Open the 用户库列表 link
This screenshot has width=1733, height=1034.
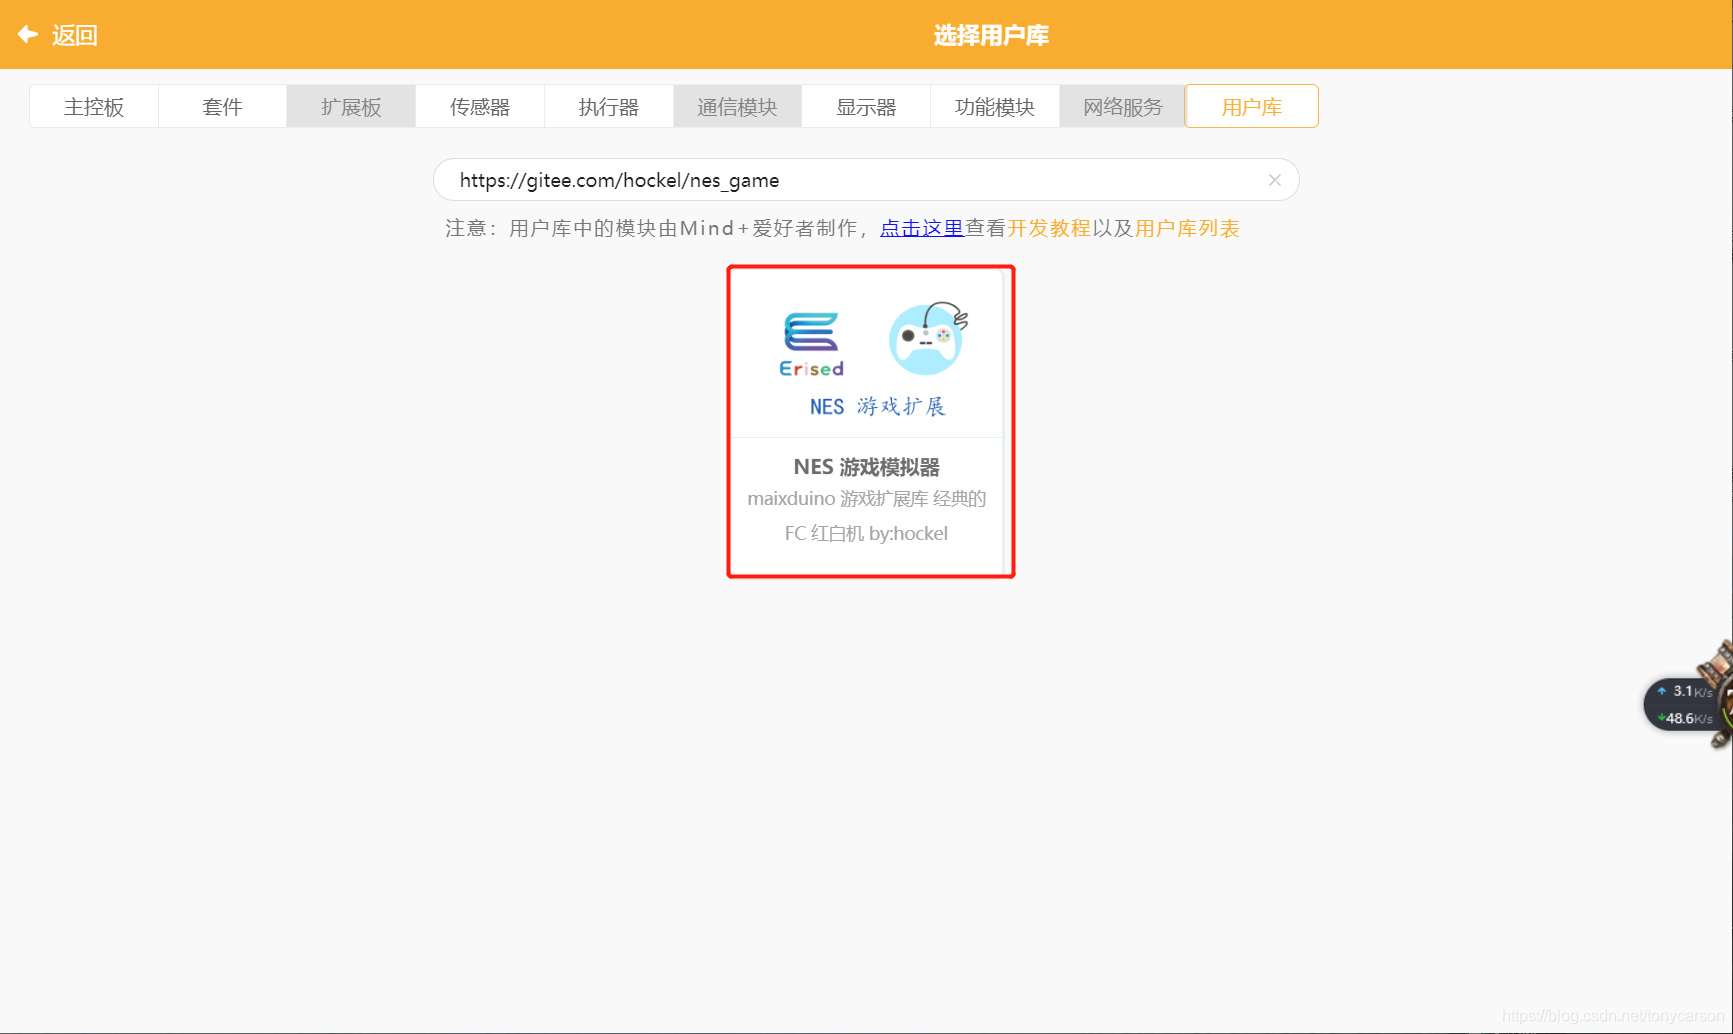1187,228
